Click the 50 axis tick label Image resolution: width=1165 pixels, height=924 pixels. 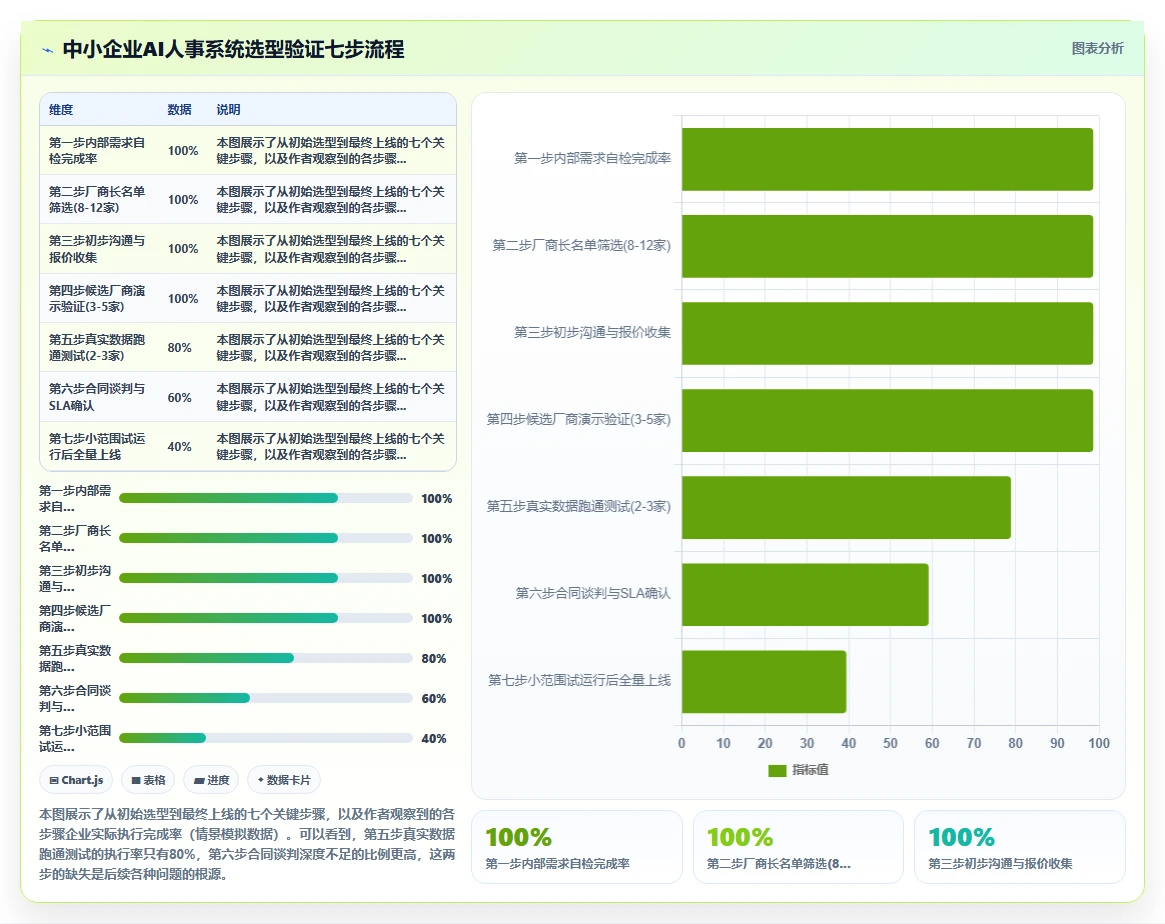point(890,743)
